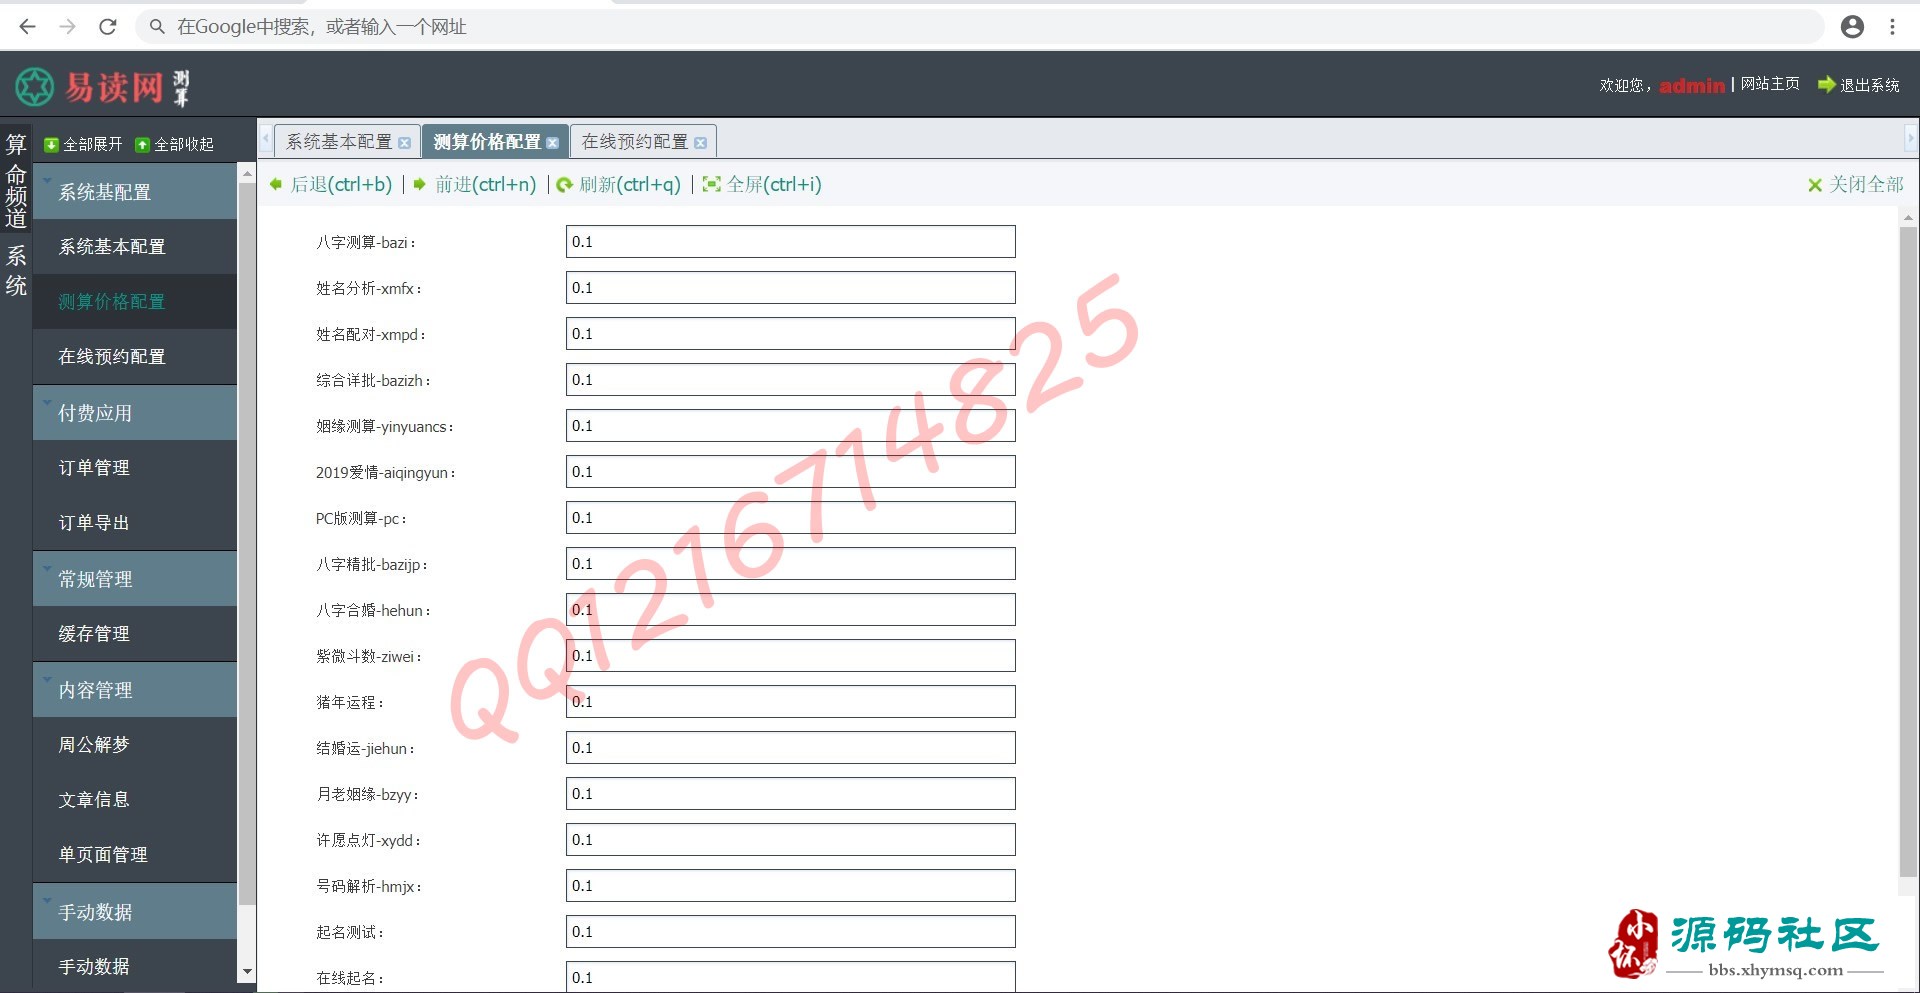Click the 网站主页 link

pos(1770,84)
